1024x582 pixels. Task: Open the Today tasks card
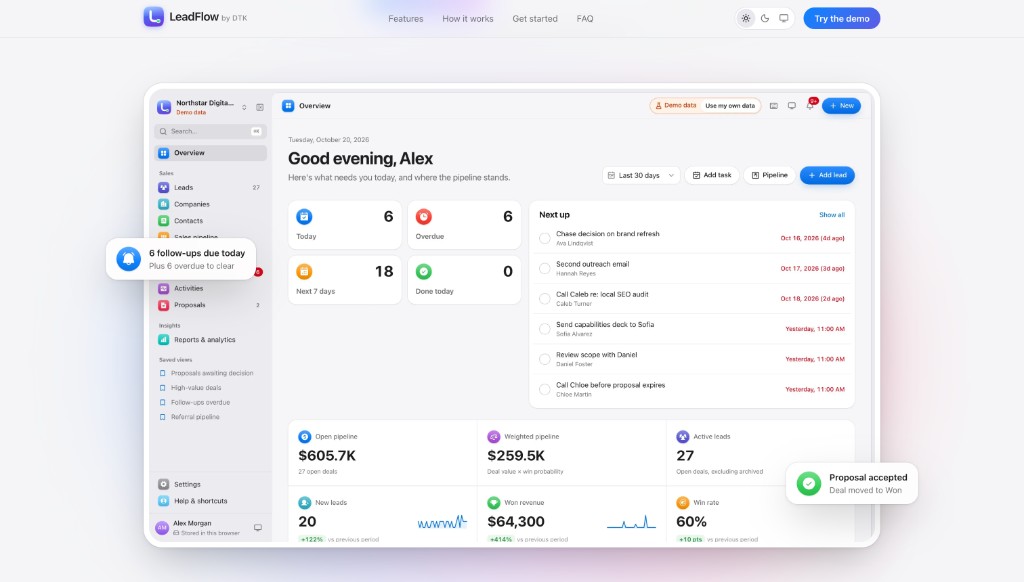345,225
